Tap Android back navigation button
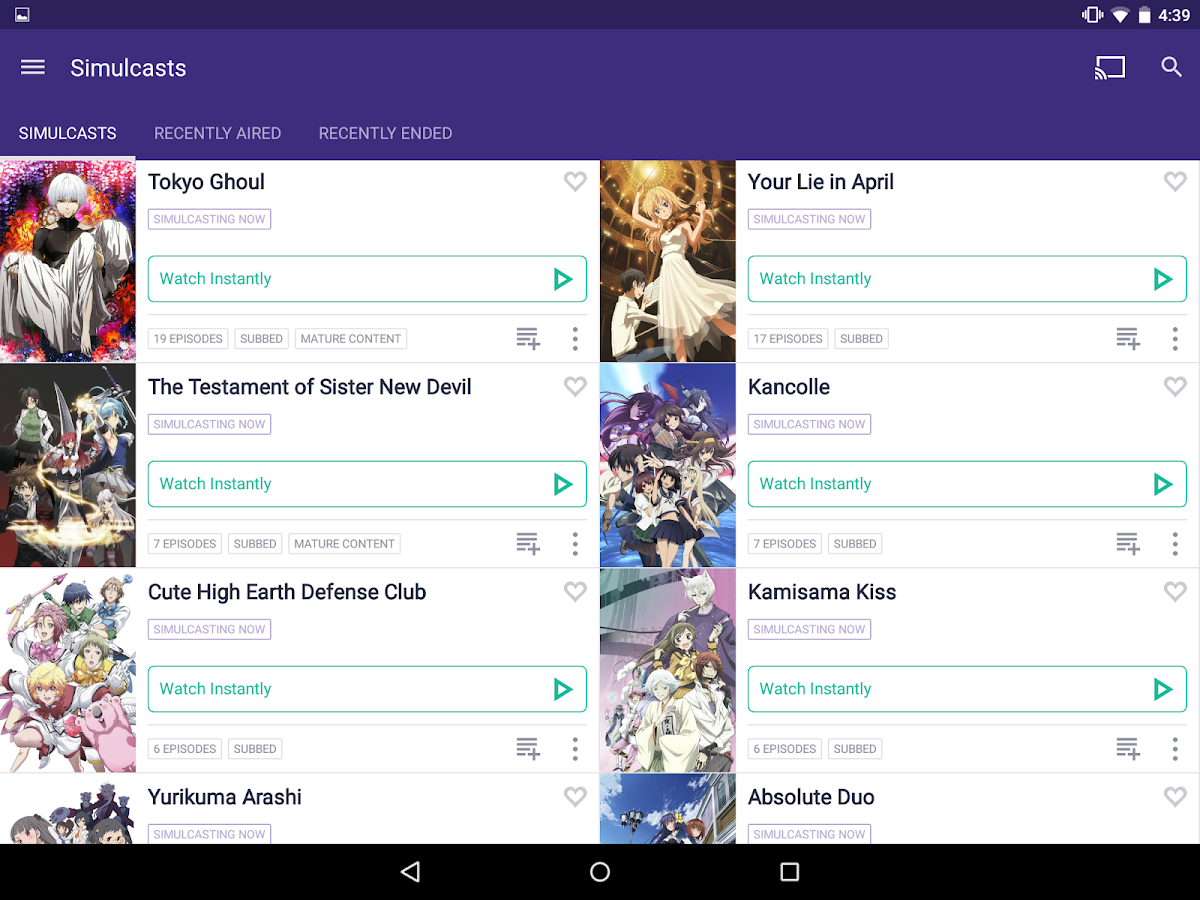1200x900 pixels. (410, 872)
